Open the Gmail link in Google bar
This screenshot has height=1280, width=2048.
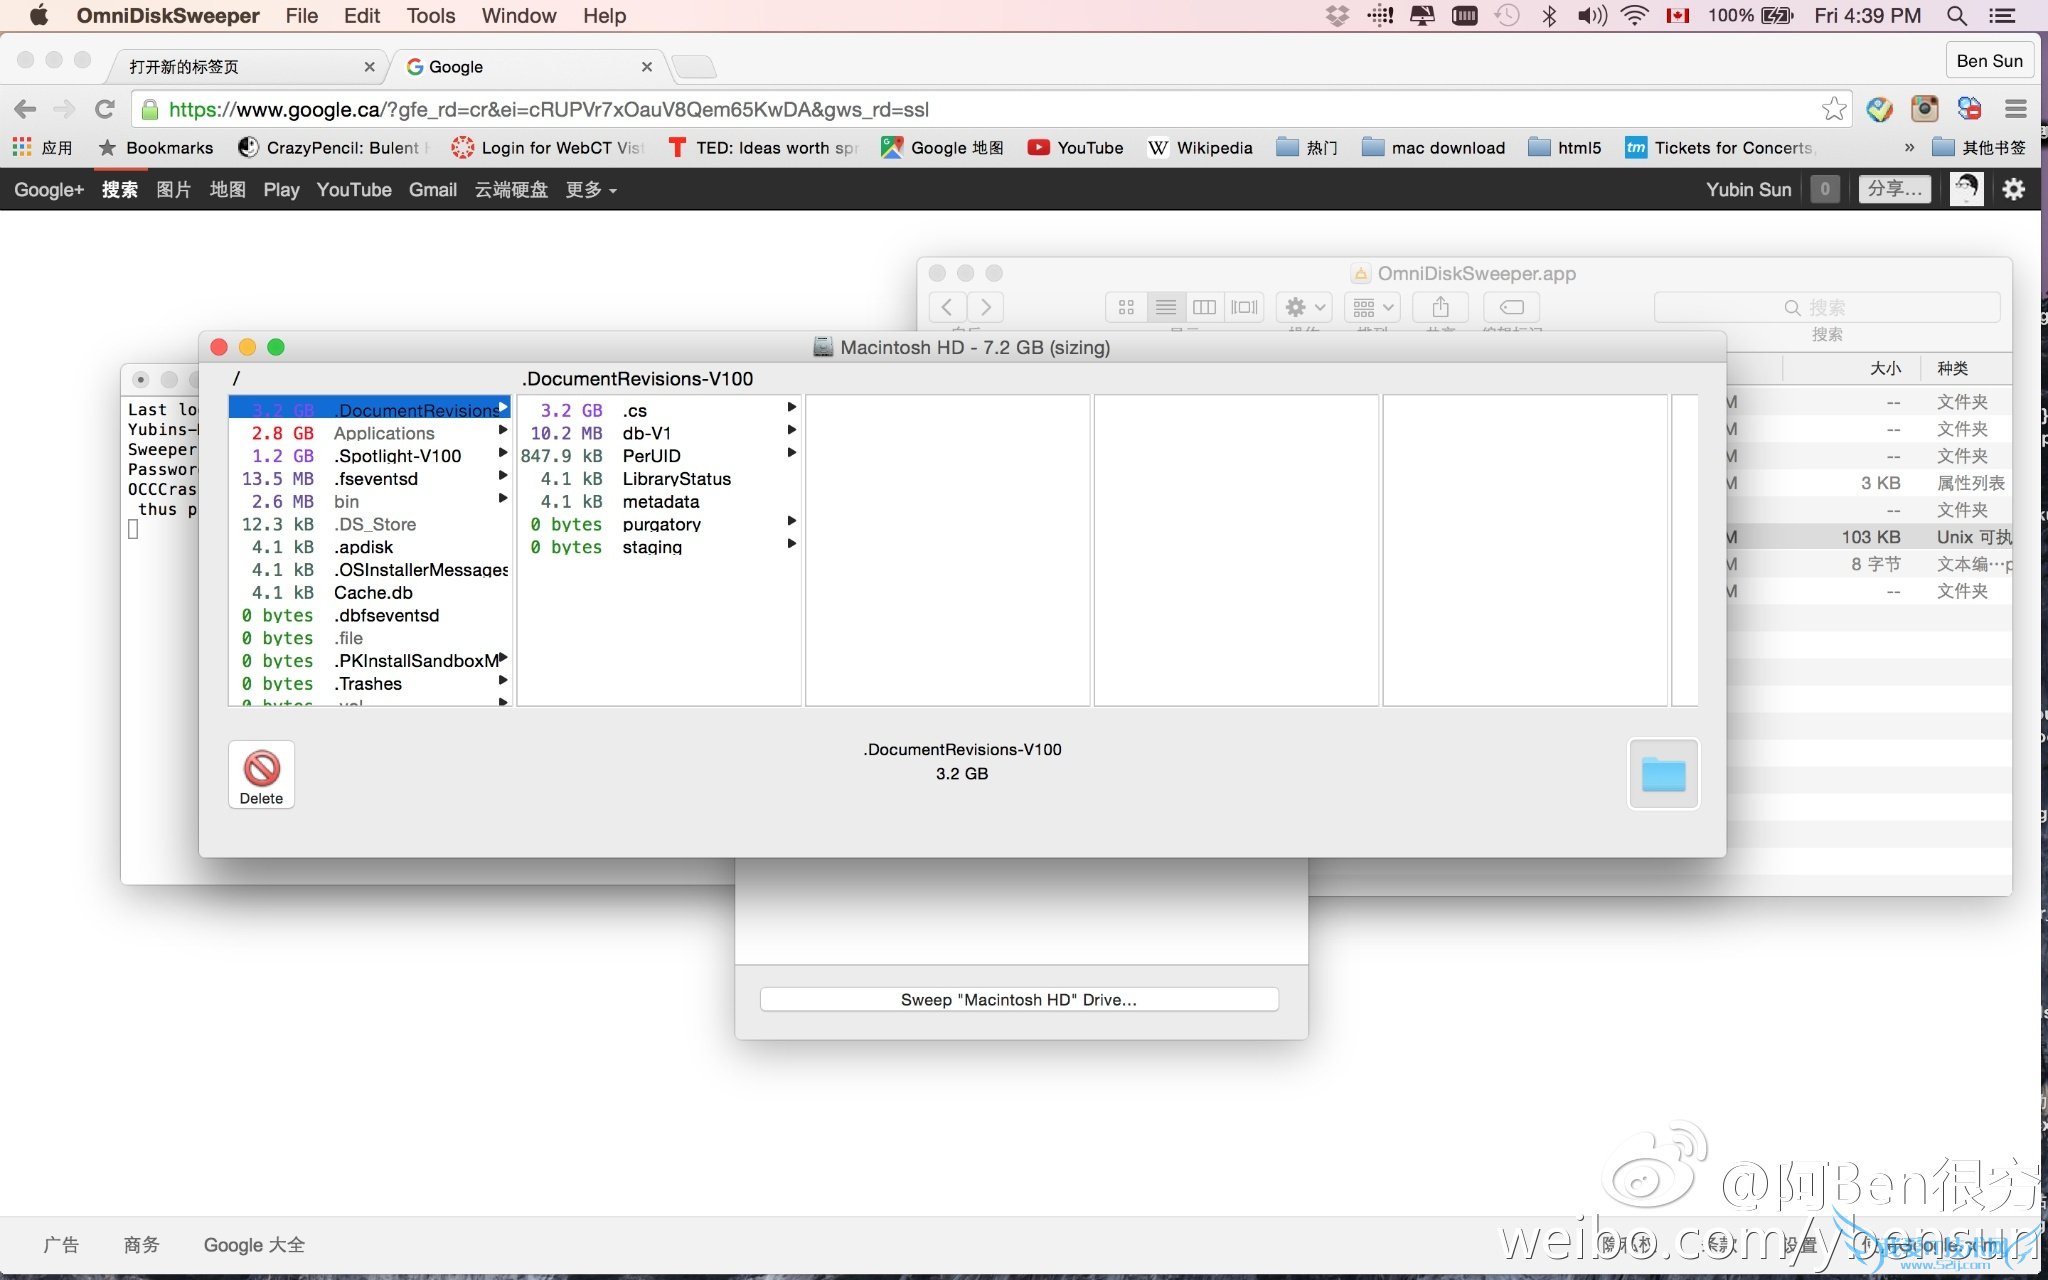pyautogui.click(x=432, y=190)
